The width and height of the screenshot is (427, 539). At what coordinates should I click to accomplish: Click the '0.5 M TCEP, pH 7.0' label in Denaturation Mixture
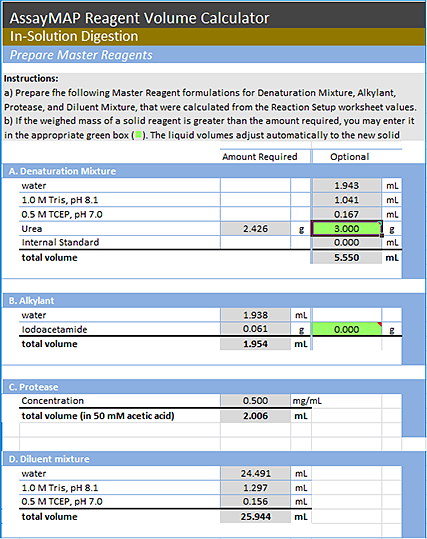tap(62, 214)
